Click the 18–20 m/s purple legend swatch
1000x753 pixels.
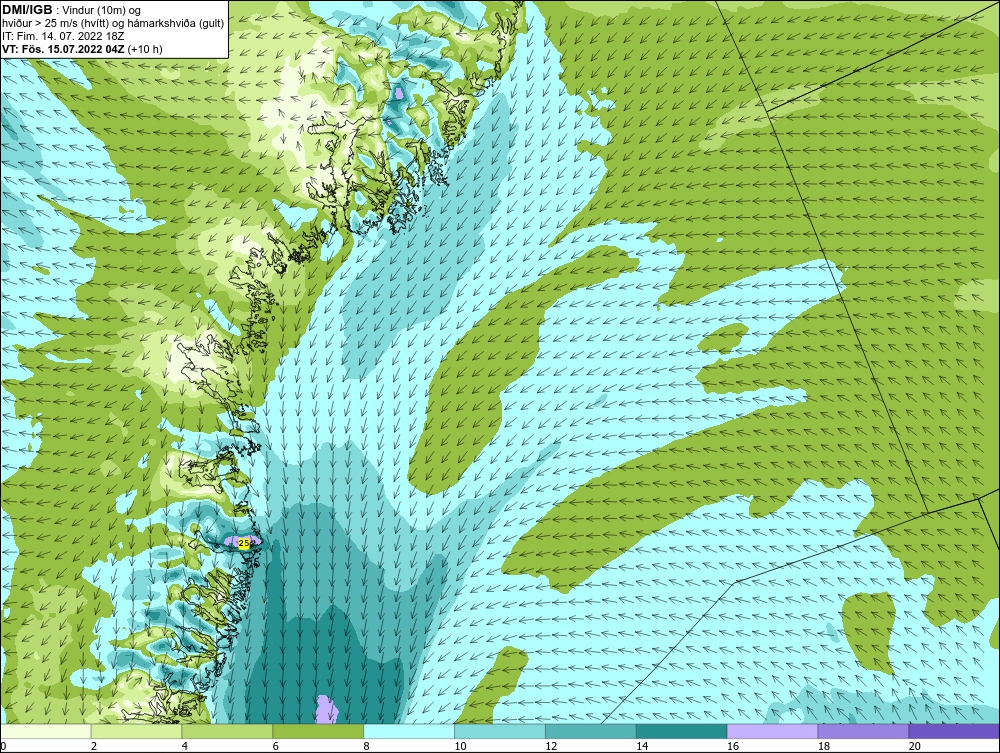pyautogui.click(x=864, y=731)
